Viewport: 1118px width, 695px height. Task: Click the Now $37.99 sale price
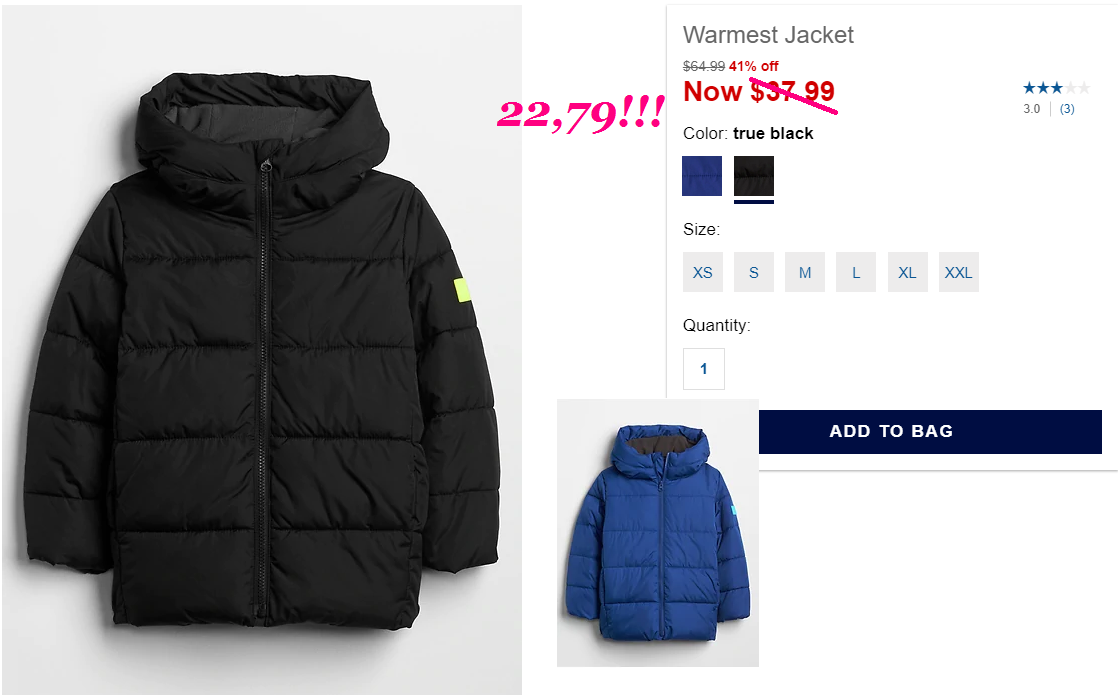(759, 91)
